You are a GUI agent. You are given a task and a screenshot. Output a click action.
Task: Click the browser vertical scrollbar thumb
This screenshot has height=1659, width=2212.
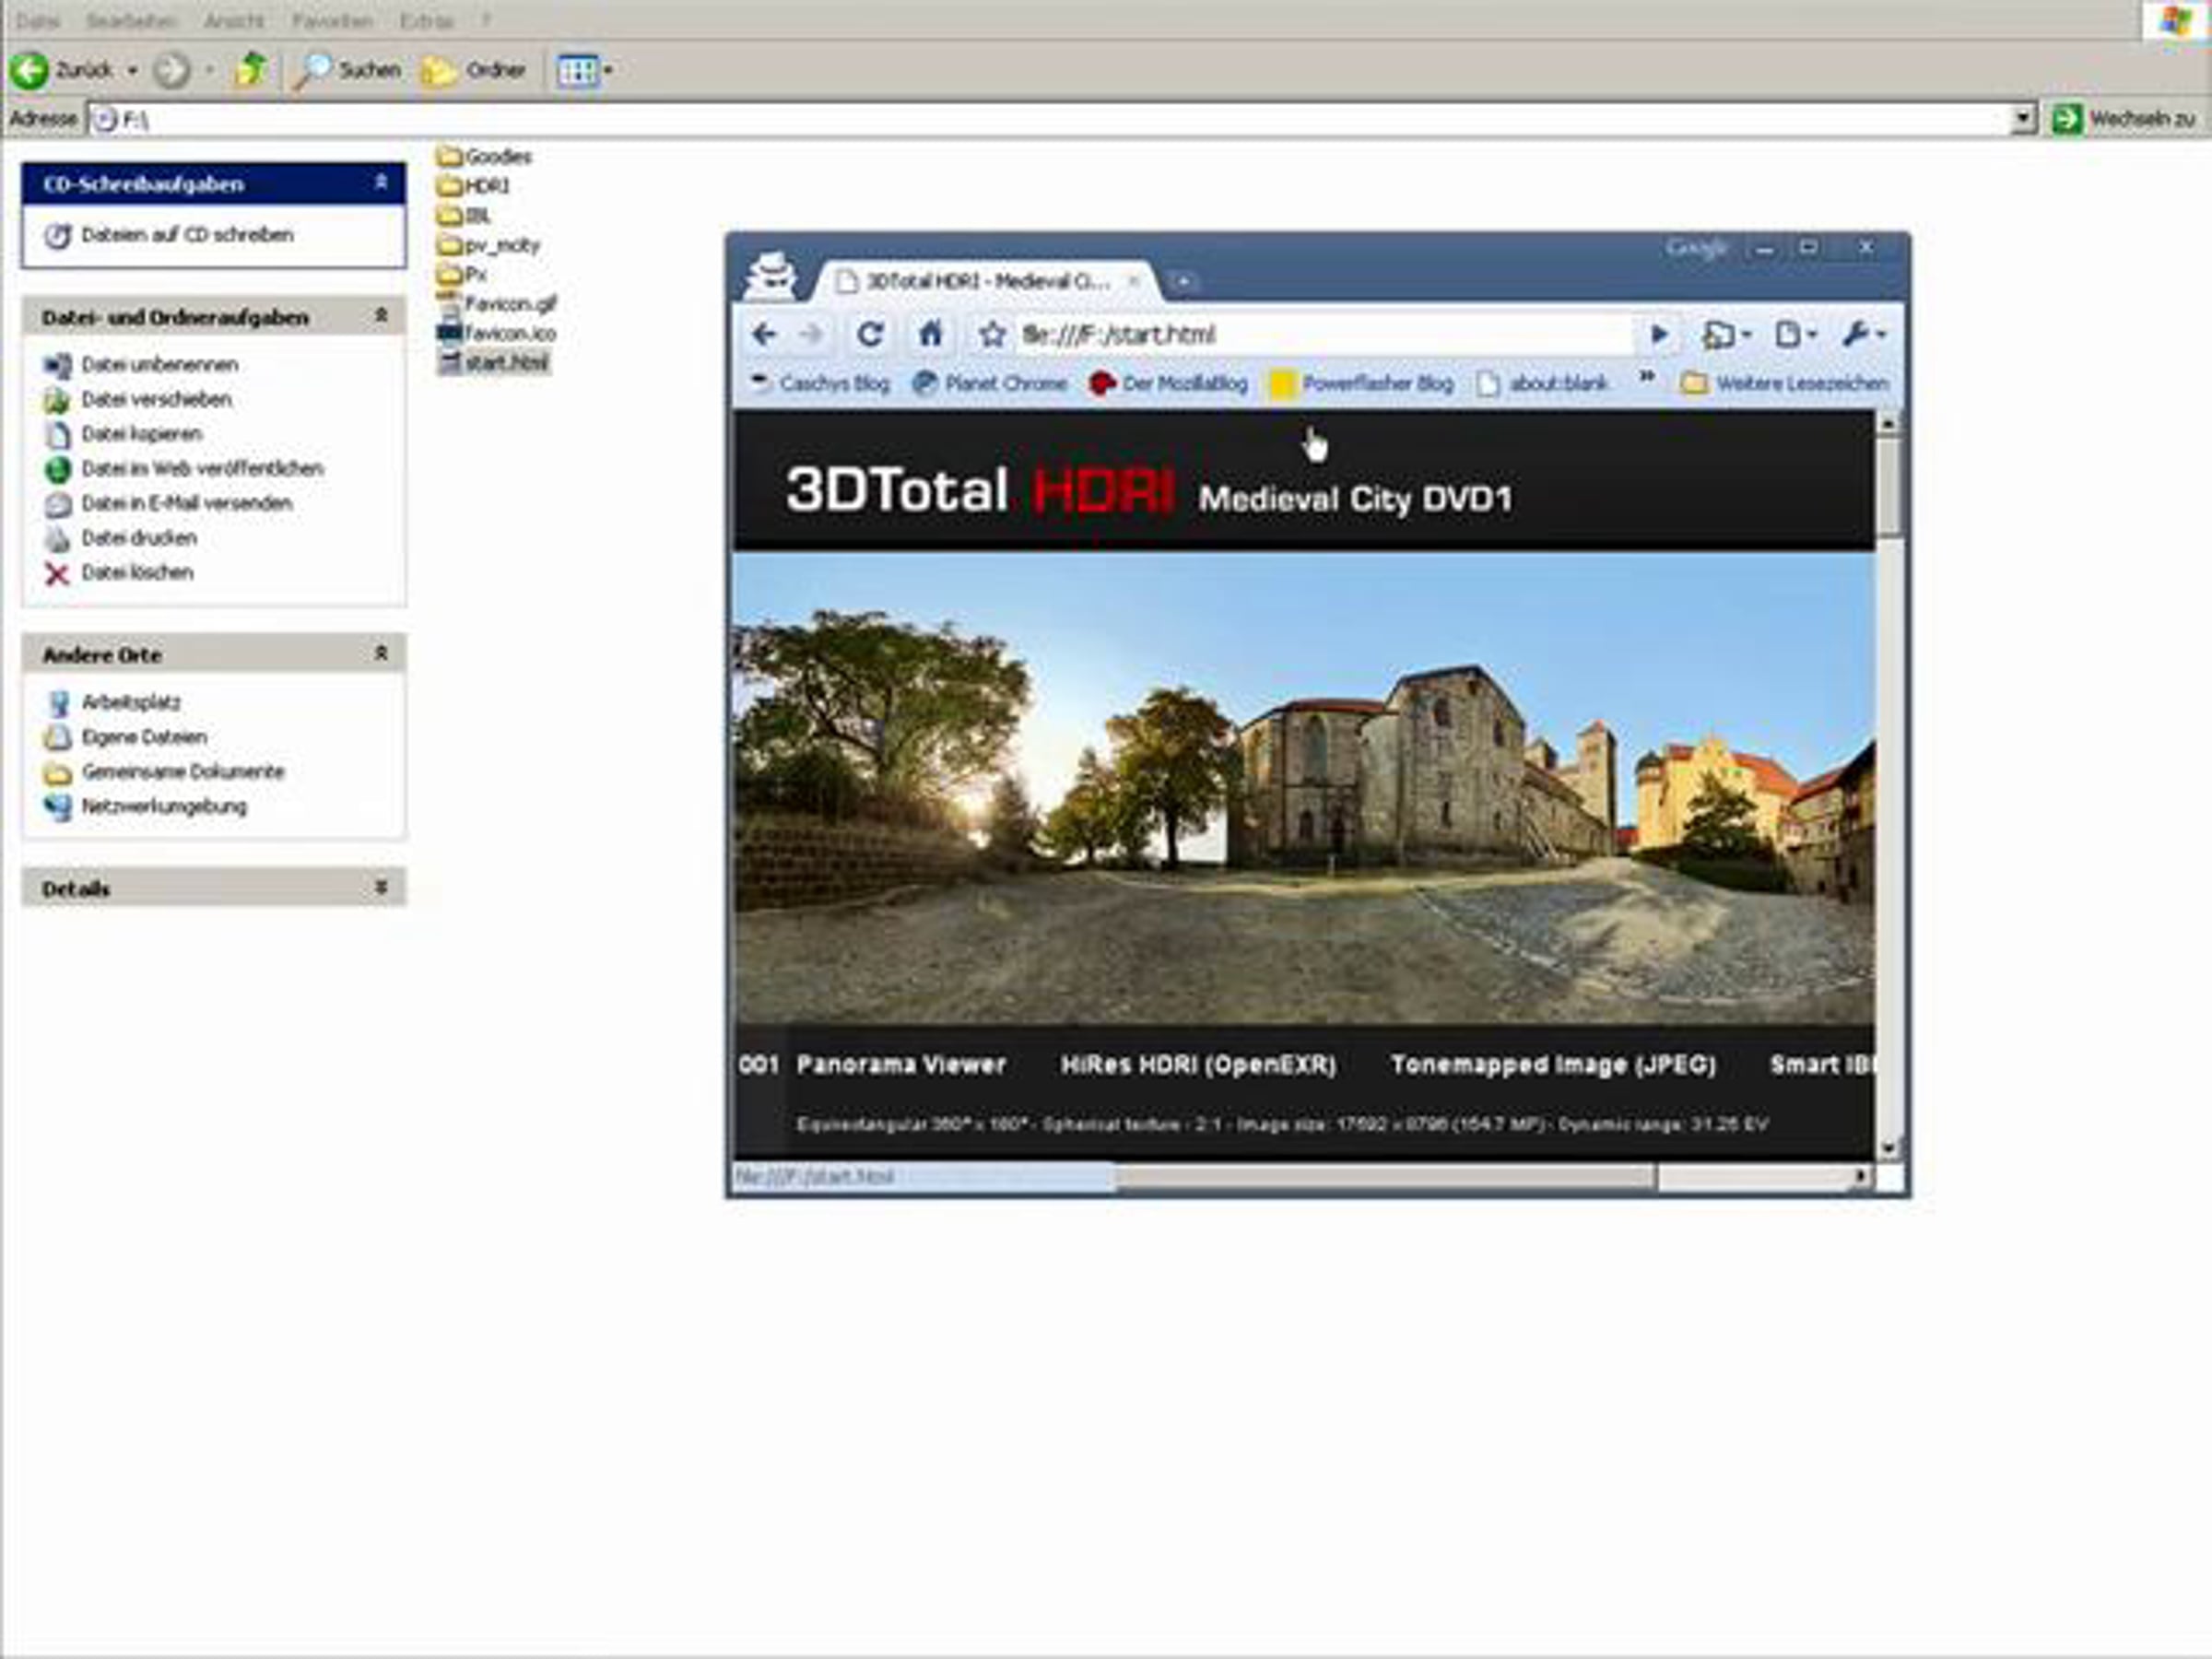[x=1888, y=485]
